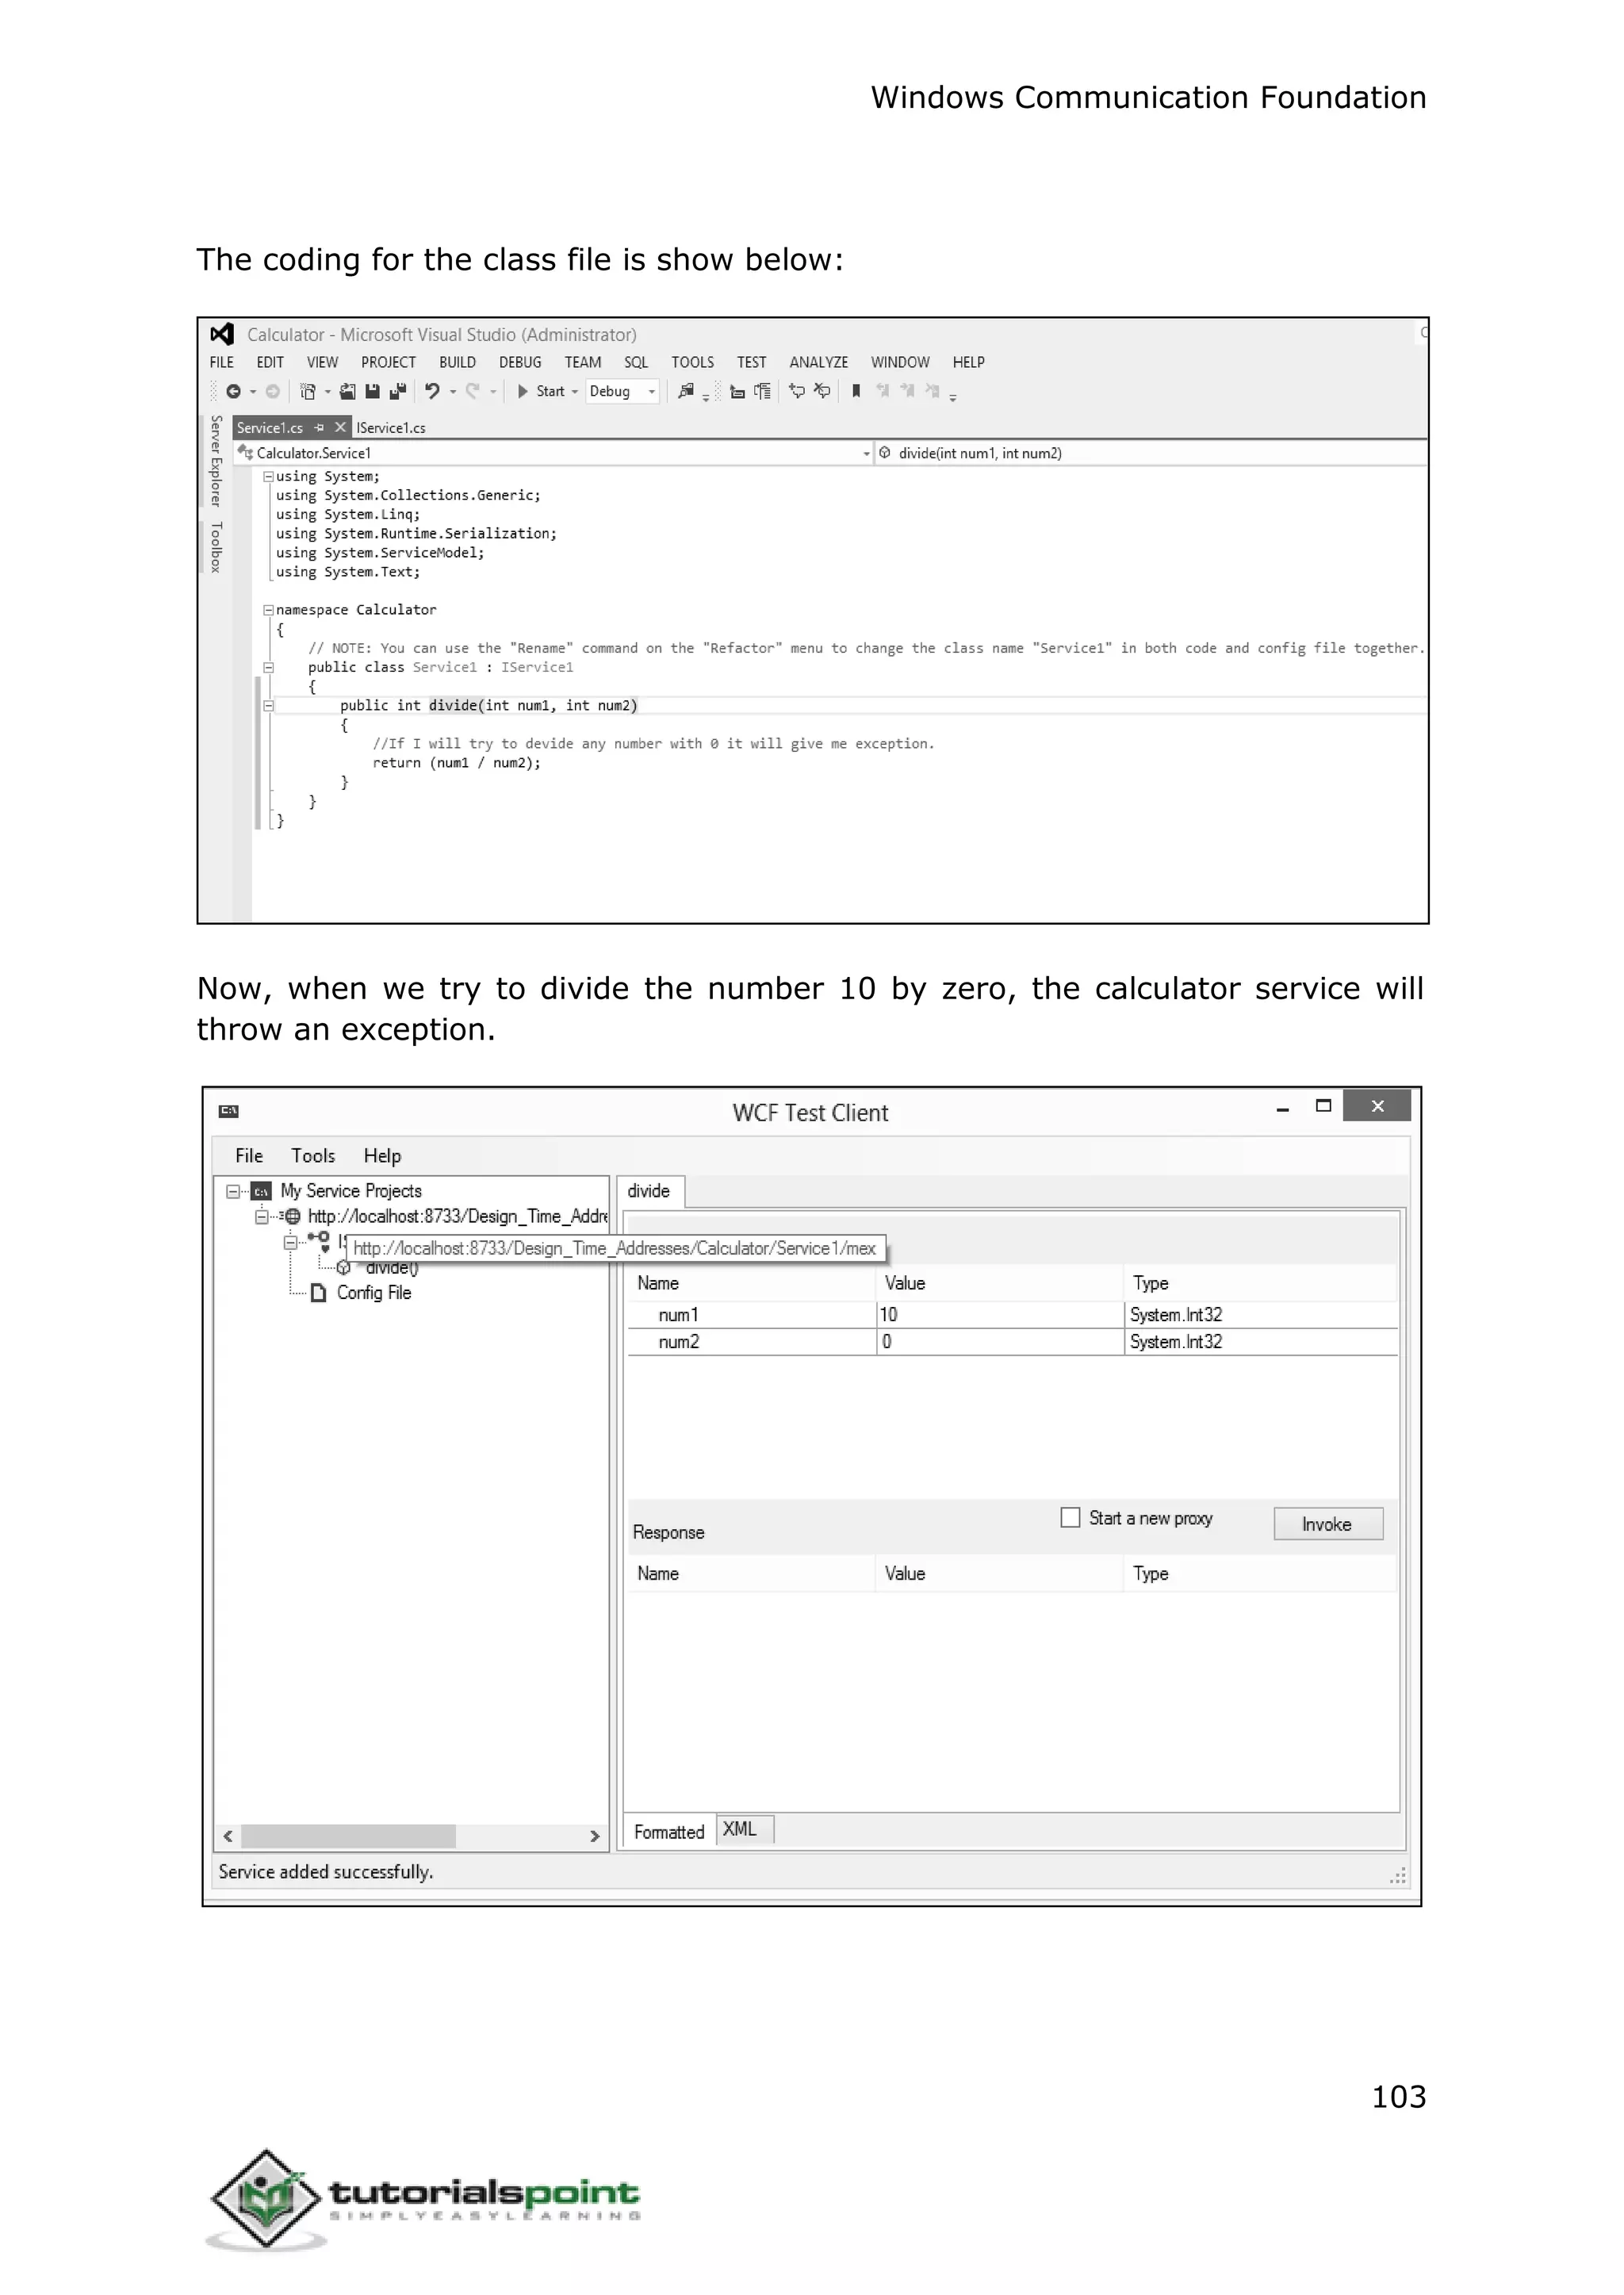Select the divide tab
The height and width of the screenshot is (2295, 1624).
point(649,1191)
